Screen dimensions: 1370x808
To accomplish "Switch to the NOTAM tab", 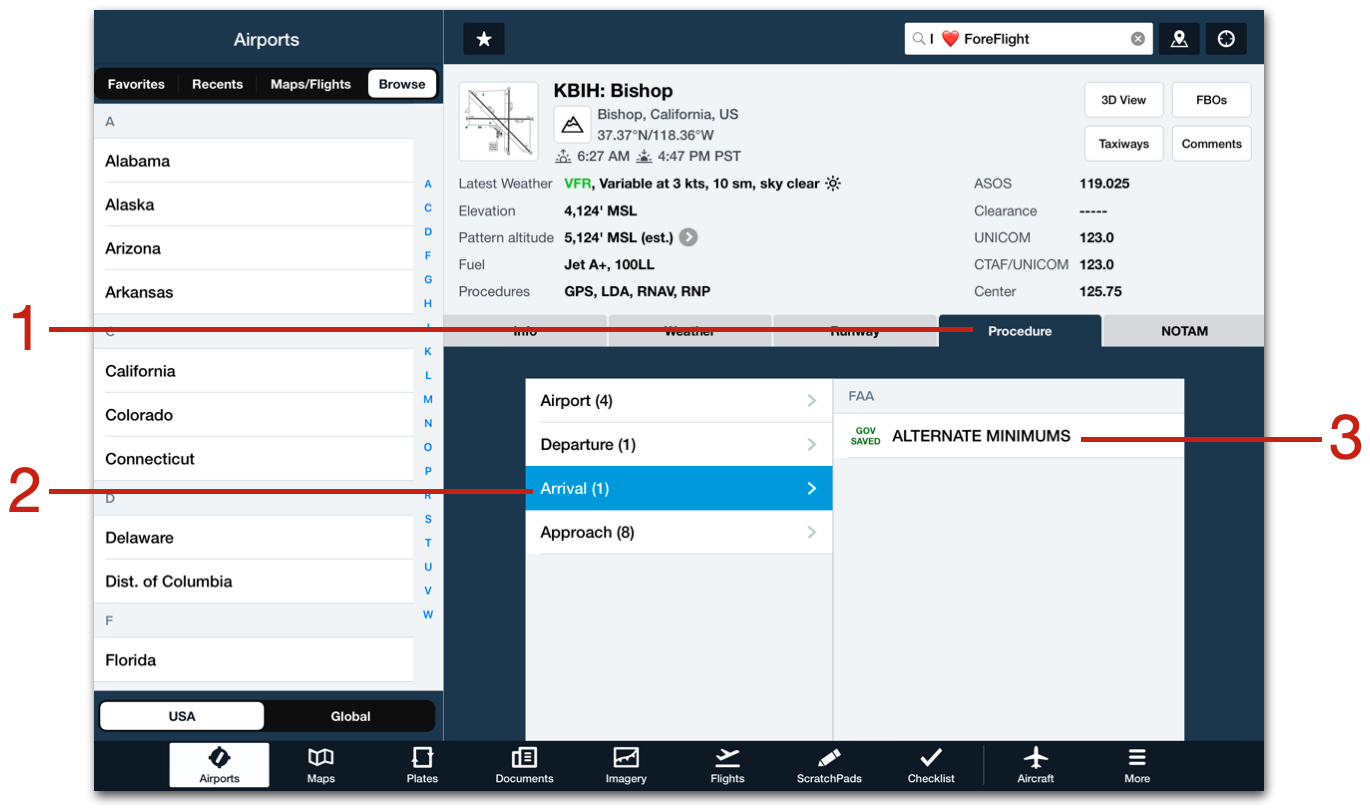I will [1183, 330].
